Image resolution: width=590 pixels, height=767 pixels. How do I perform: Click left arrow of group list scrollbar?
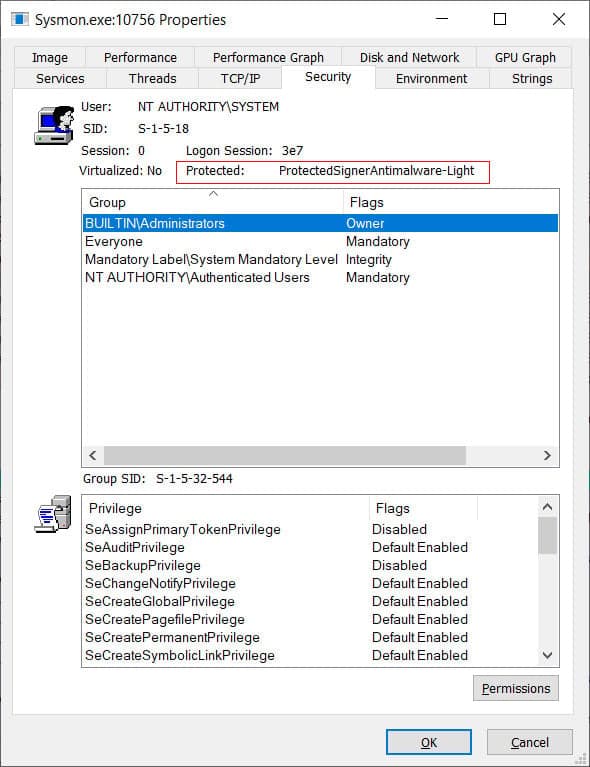click(x=92, y=455)
